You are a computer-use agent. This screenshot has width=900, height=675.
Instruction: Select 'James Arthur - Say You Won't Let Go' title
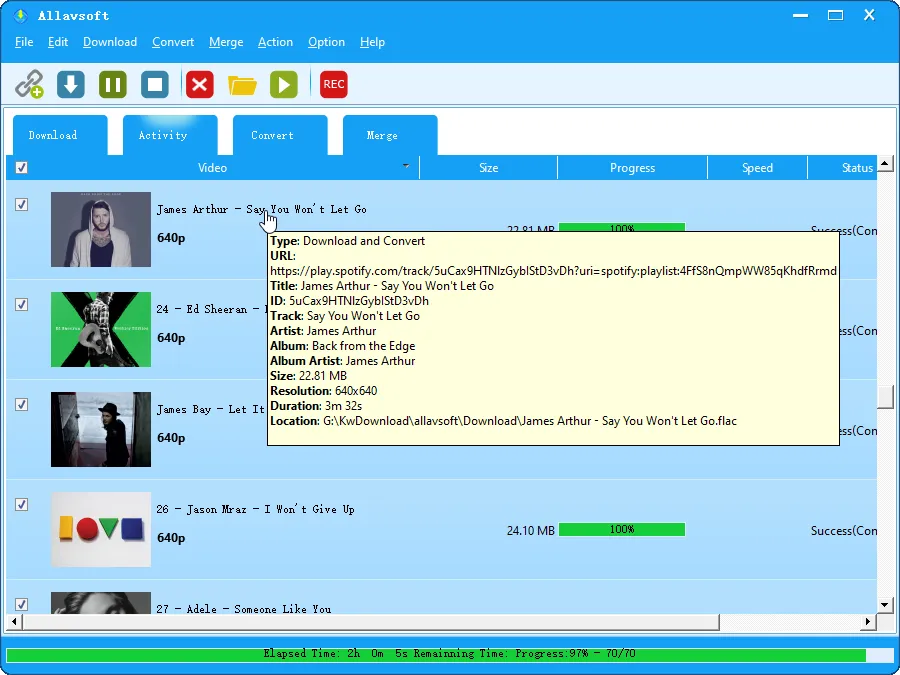[262, 210]
